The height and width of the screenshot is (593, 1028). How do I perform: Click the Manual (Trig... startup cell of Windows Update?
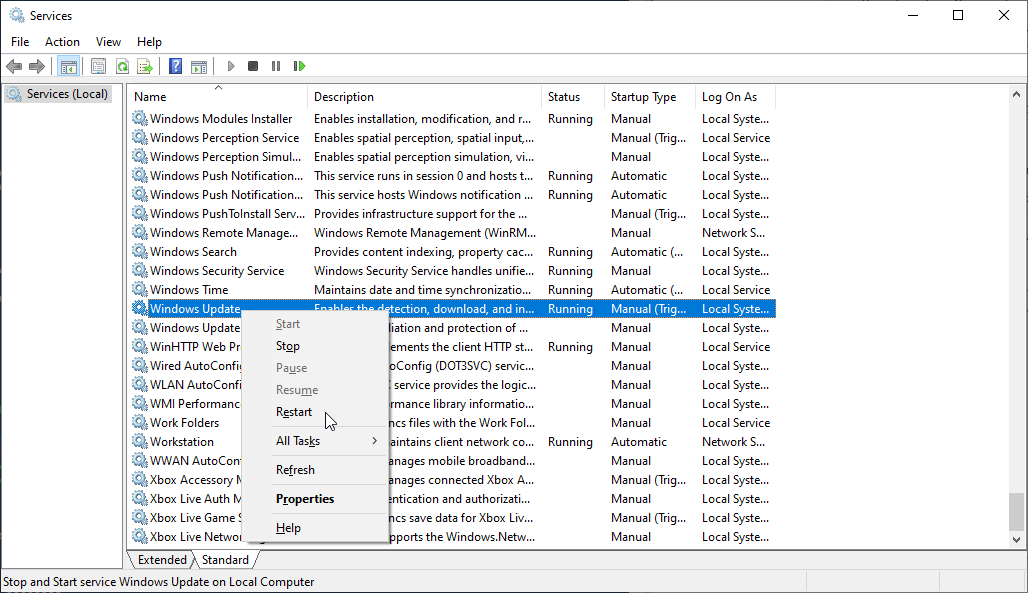[x=648, y=309]
